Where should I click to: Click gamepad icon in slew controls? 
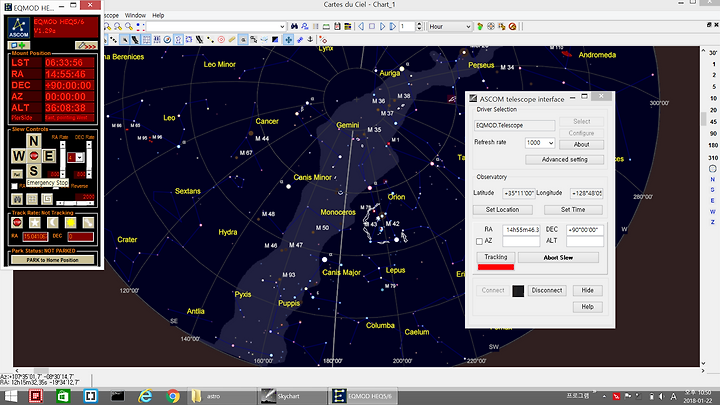click(x=17, y=199)
